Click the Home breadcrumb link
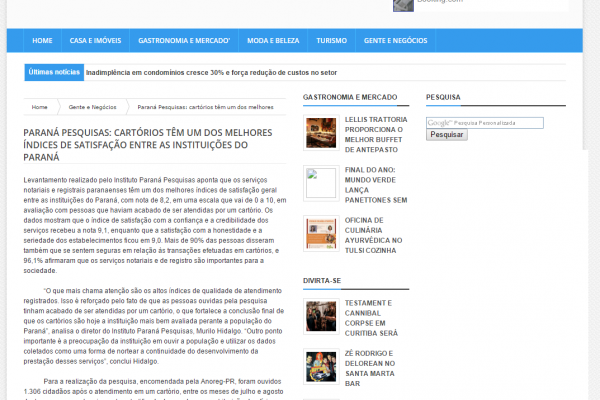Screen dimensions: 600x400 coord(40,106)
